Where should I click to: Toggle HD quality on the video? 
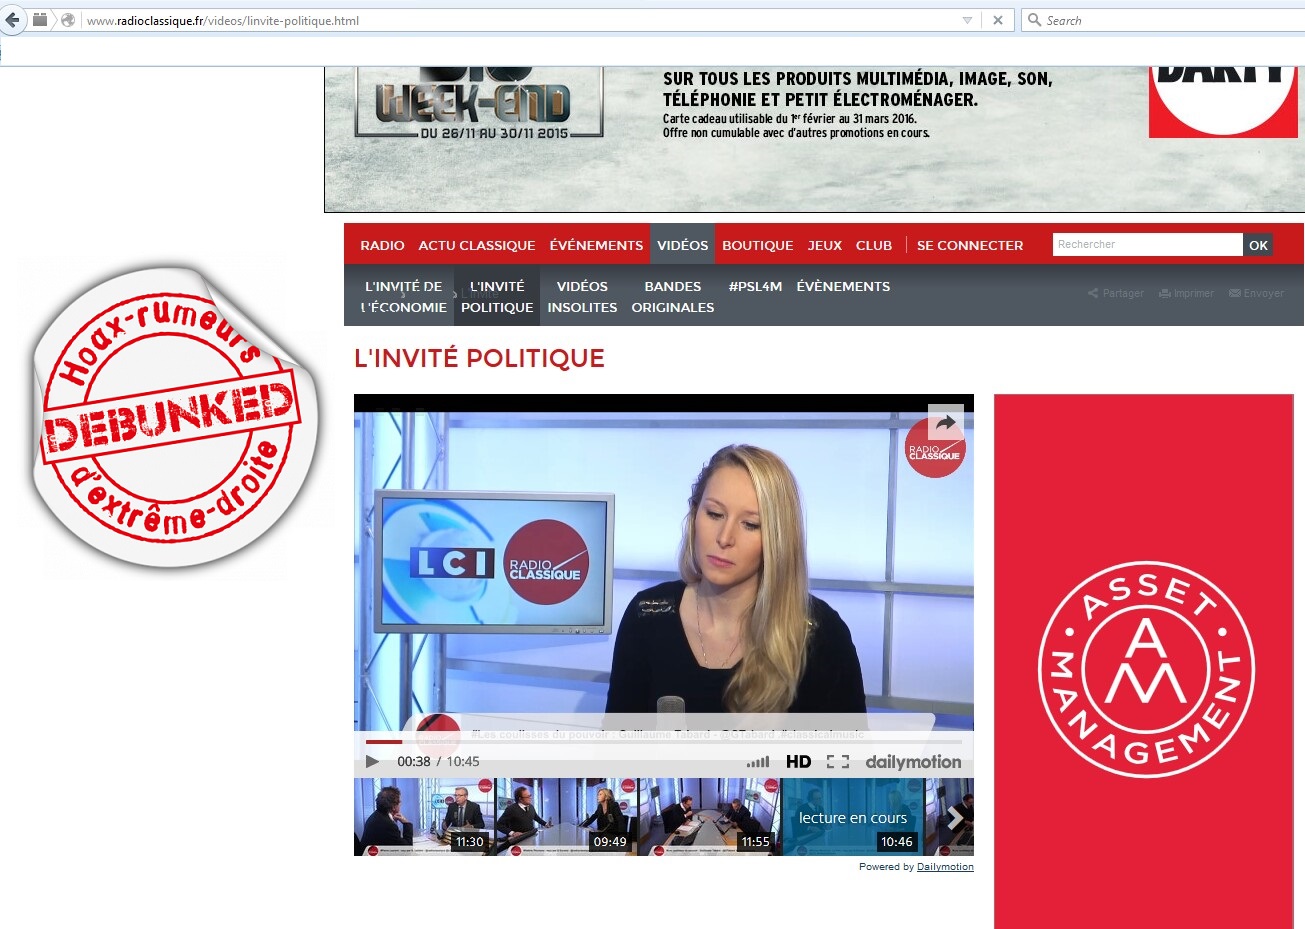tap(799, 762)
